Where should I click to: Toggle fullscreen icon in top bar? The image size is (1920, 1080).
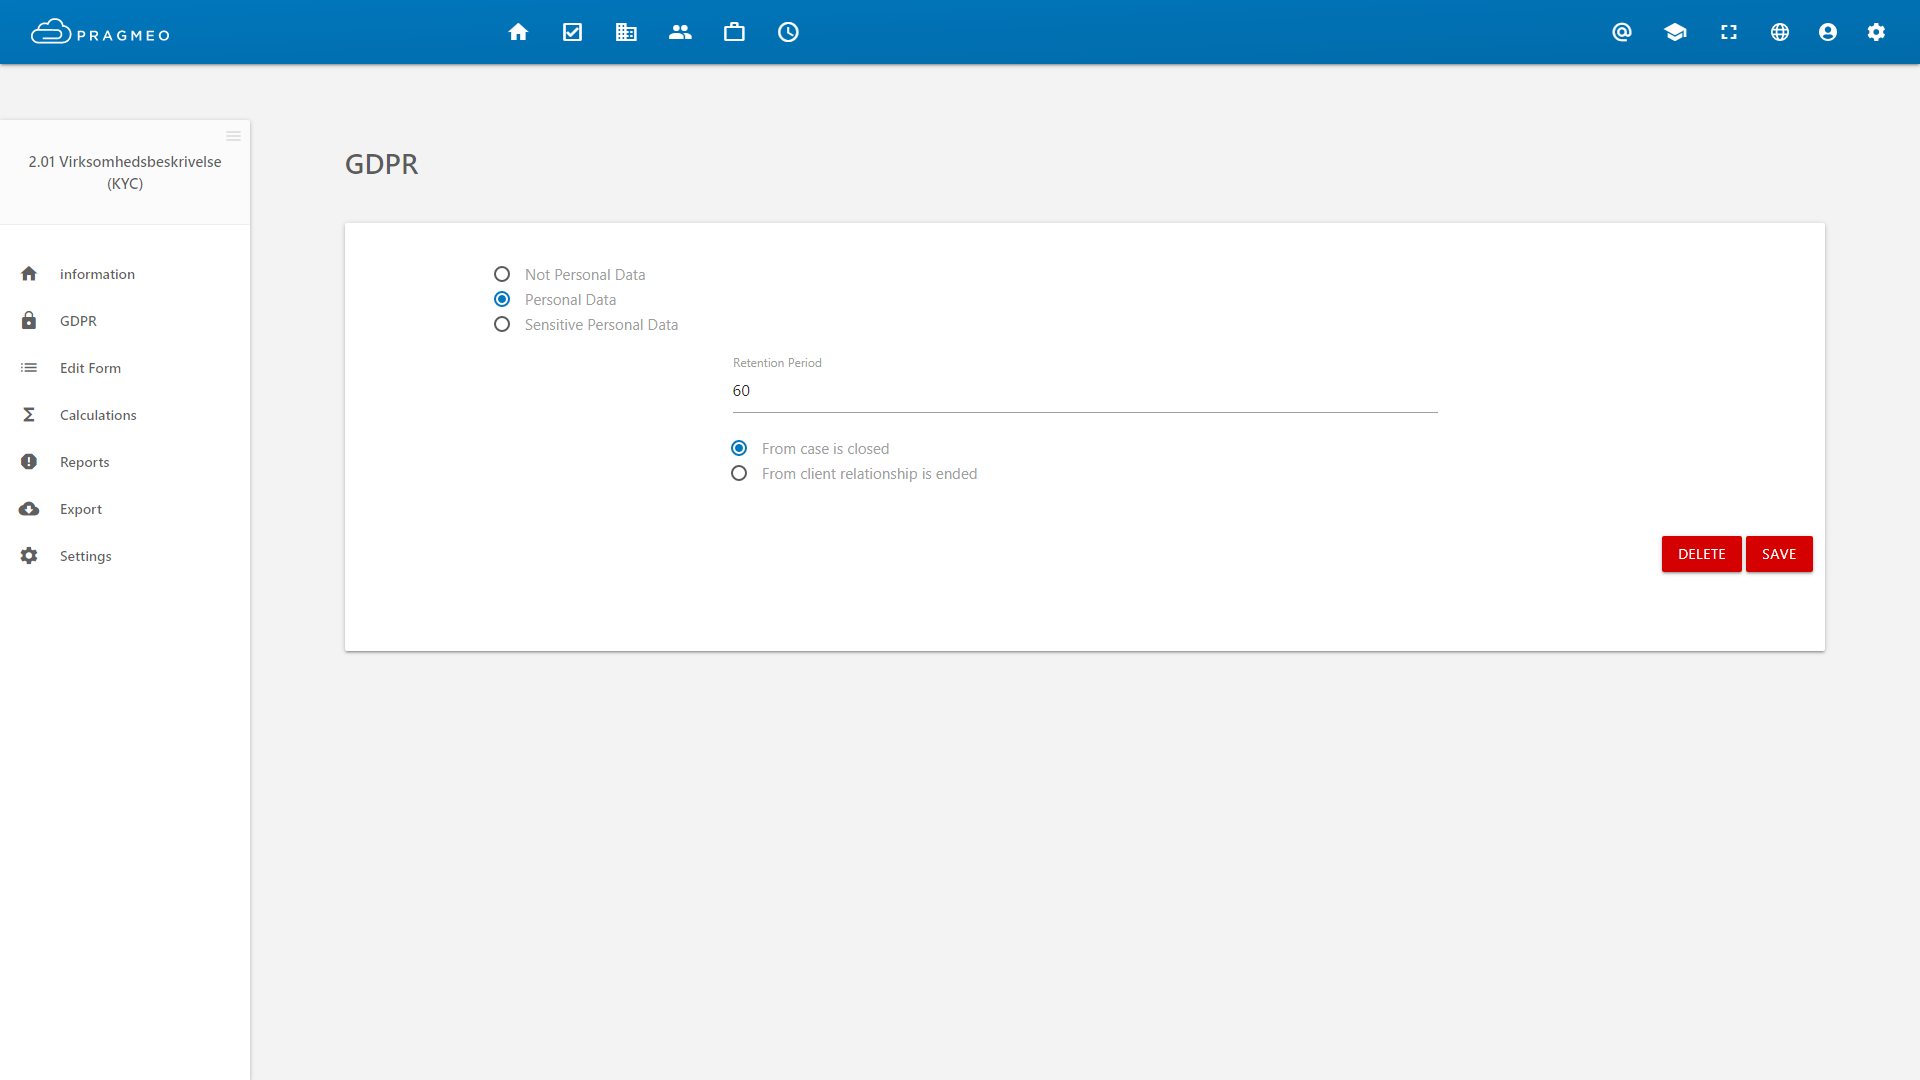(1729, 32)
